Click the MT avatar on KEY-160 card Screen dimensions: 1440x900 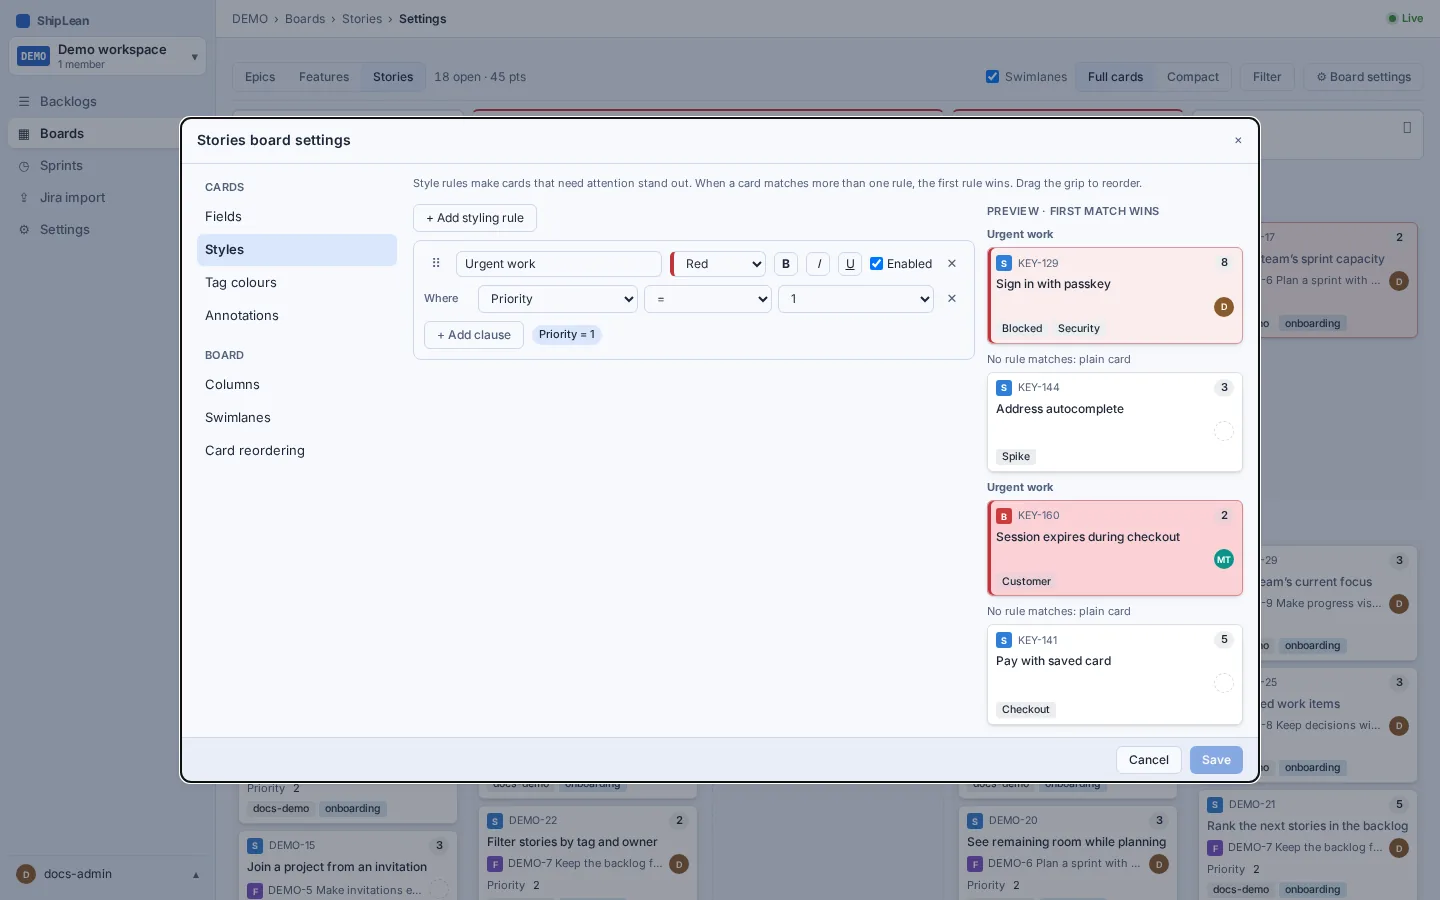coord(1224,559)
